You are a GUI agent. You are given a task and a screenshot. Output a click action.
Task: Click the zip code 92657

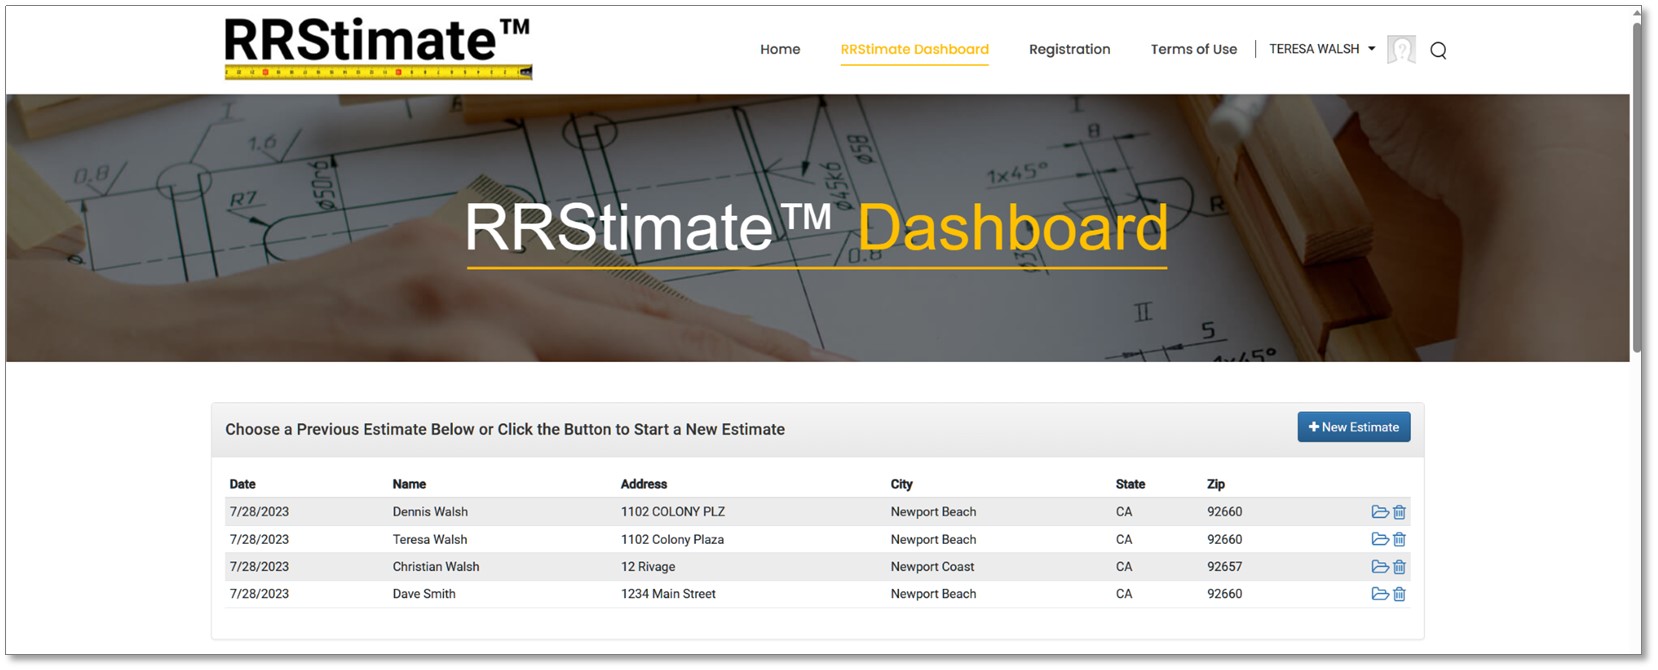(1224, 567)
